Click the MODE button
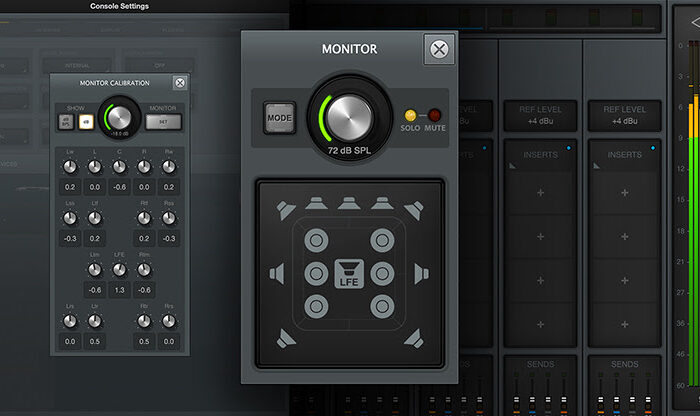This screenshot has height=416, width=700. pyautogui.click(x=279, y=118)
